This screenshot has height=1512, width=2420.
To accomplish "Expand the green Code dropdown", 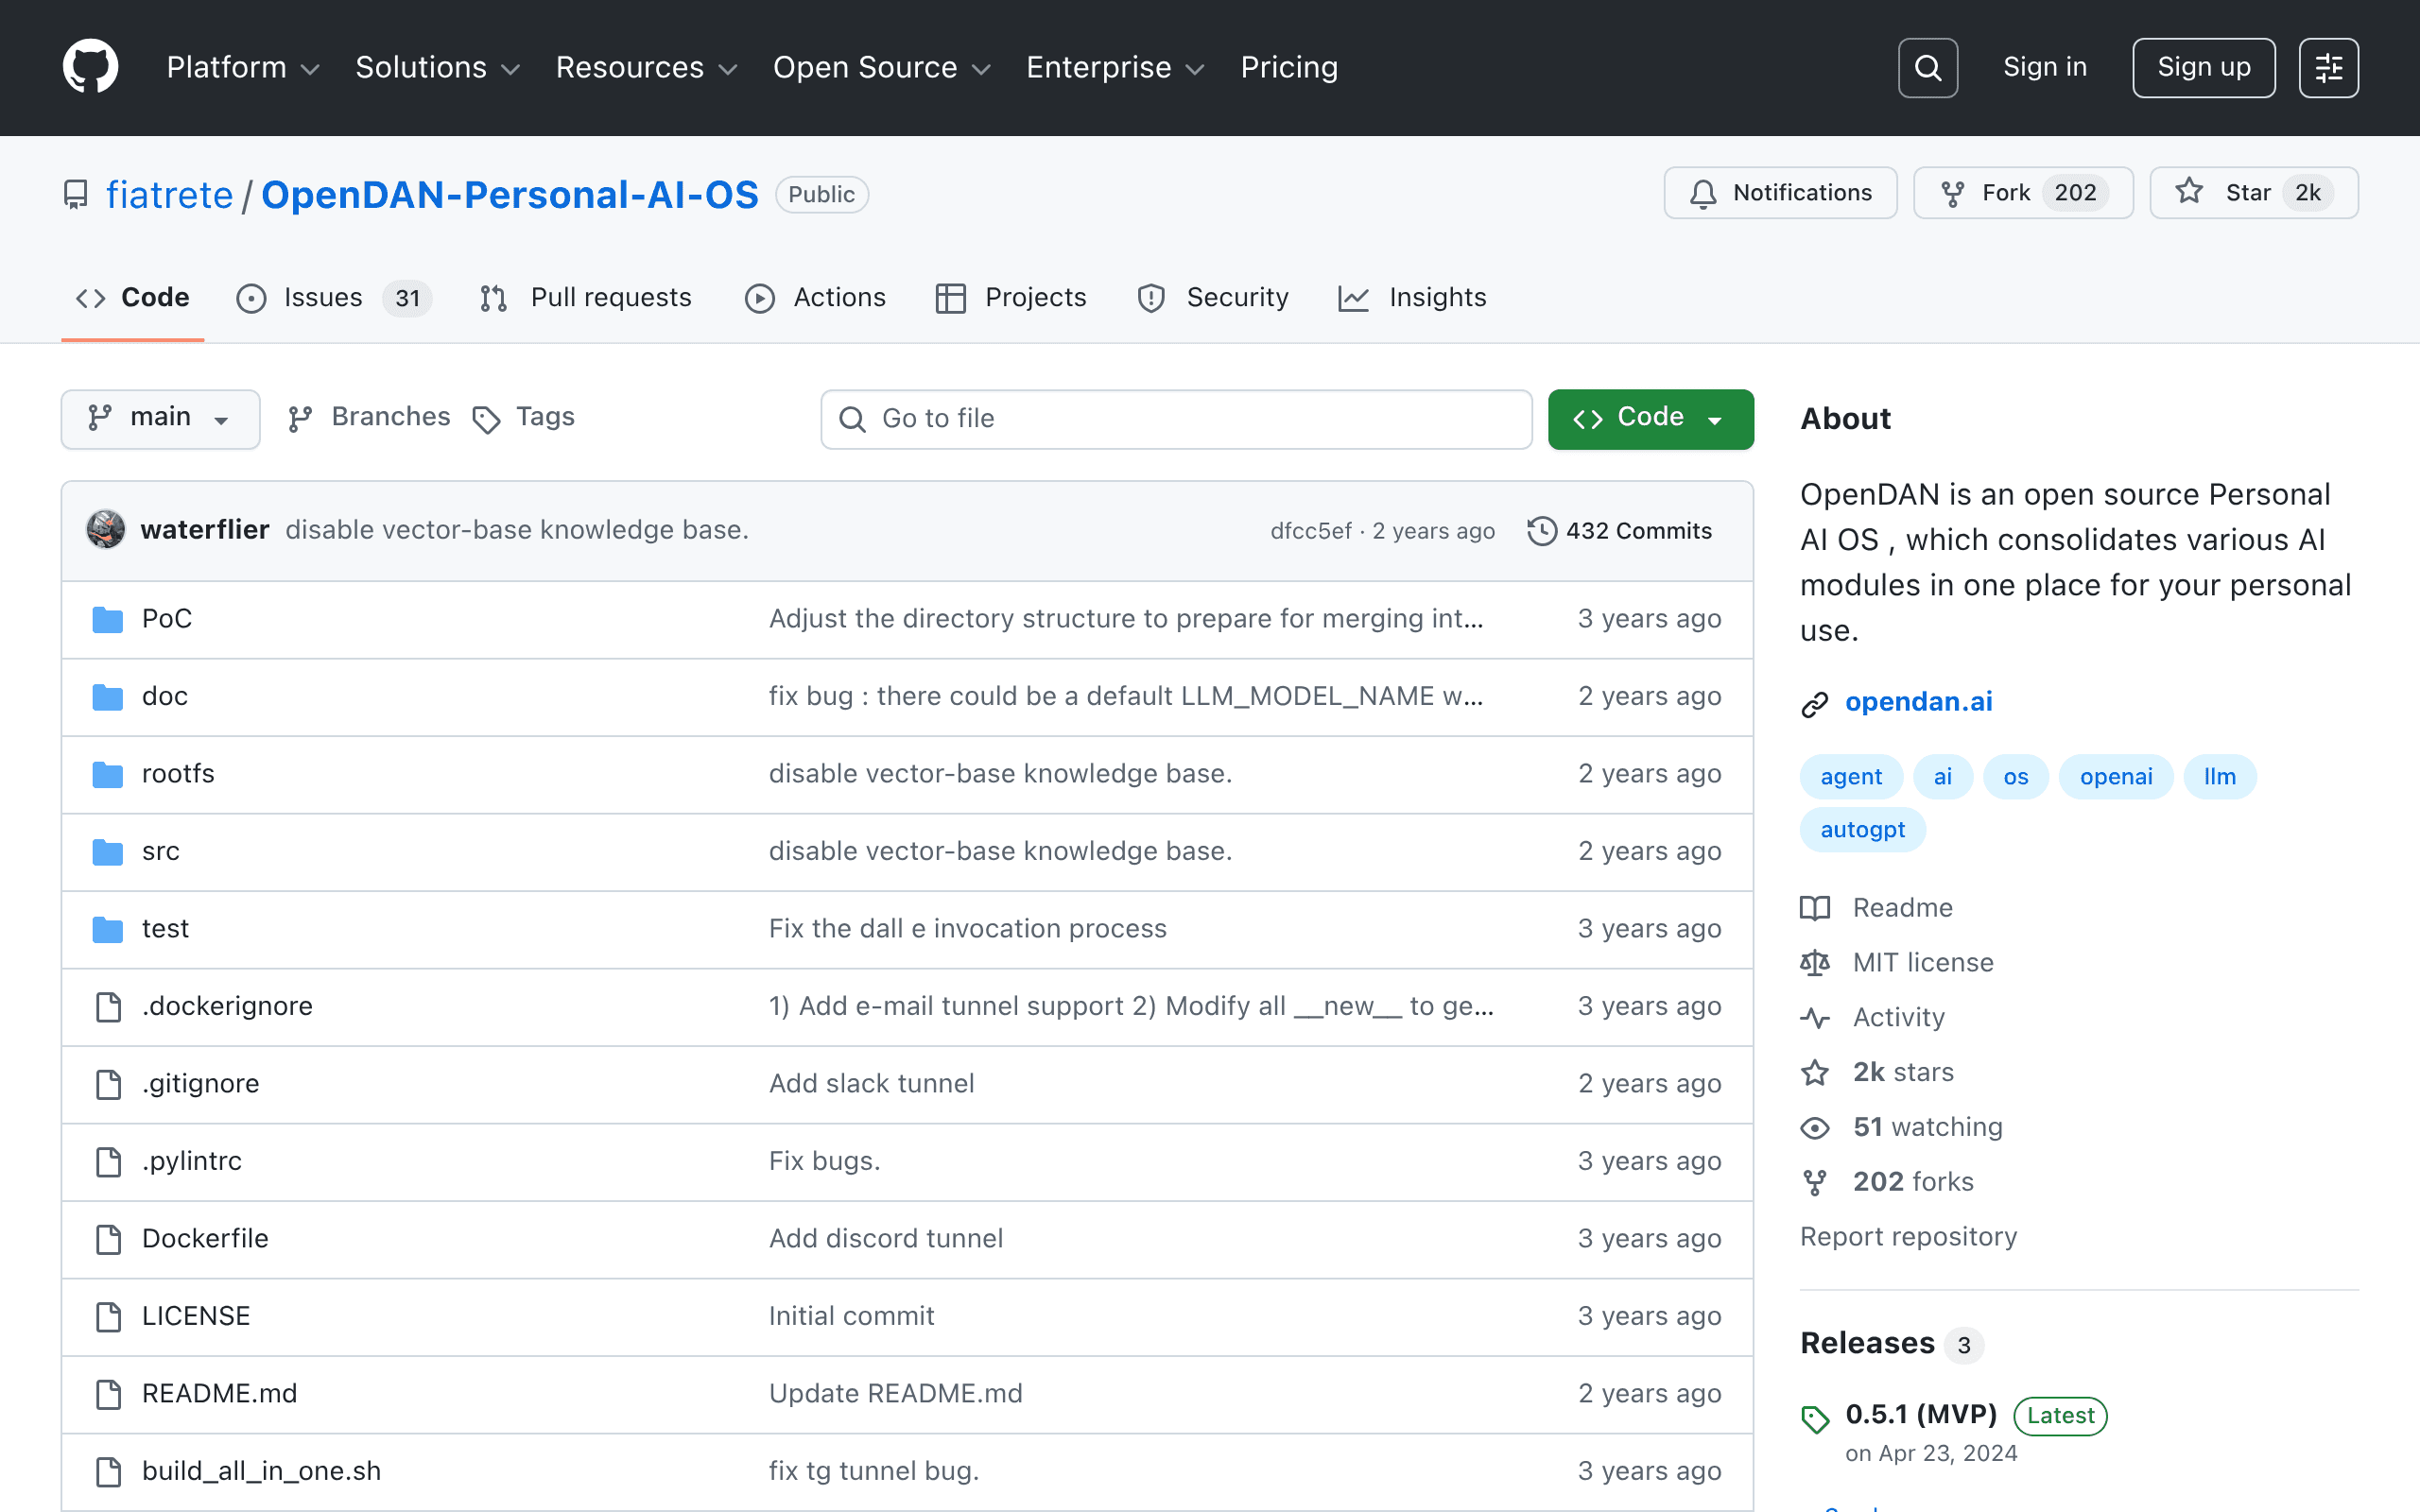I will pyautogui.click(x=1650, y=418).
